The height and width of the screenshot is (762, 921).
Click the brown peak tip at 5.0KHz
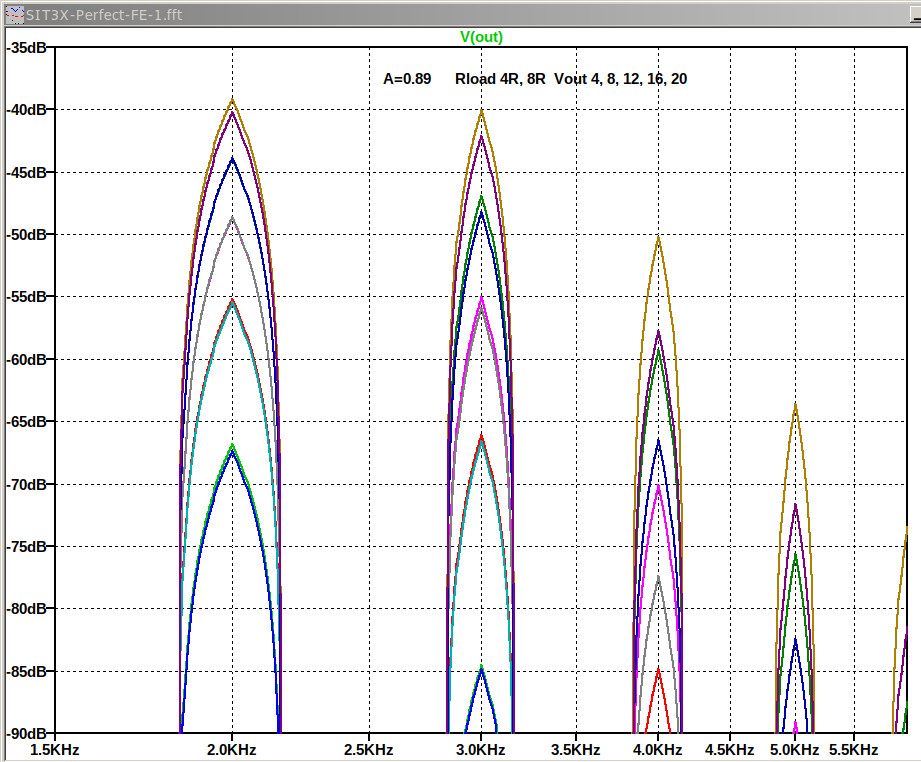[795, 404]
